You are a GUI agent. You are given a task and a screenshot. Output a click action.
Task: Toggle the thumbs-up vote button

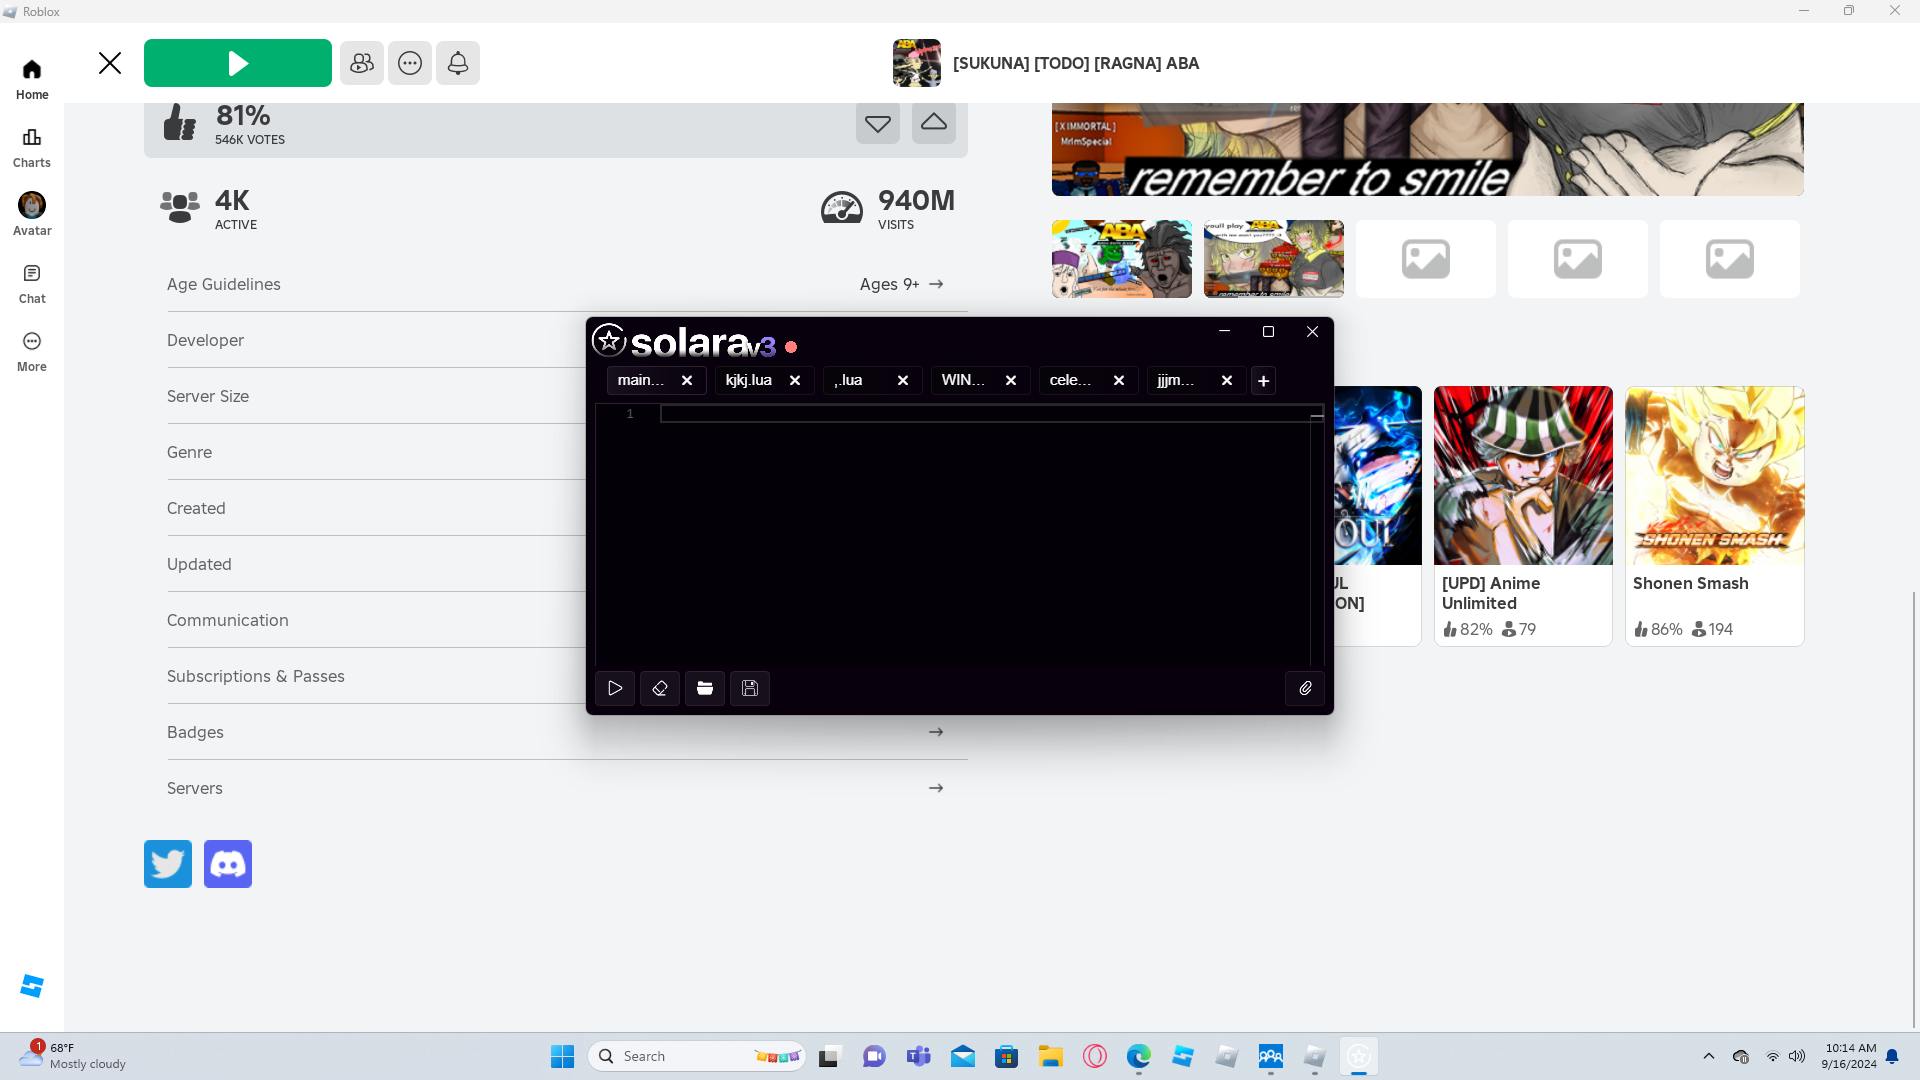[934, 123]
